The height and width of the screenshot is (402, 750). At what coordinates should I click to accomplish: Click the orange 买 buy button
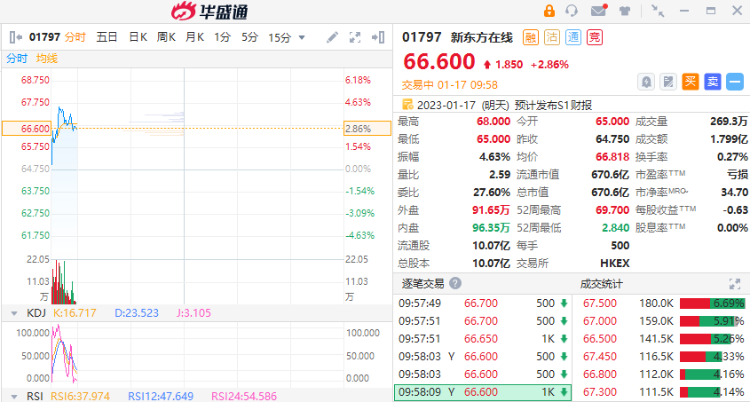(690, 82)
